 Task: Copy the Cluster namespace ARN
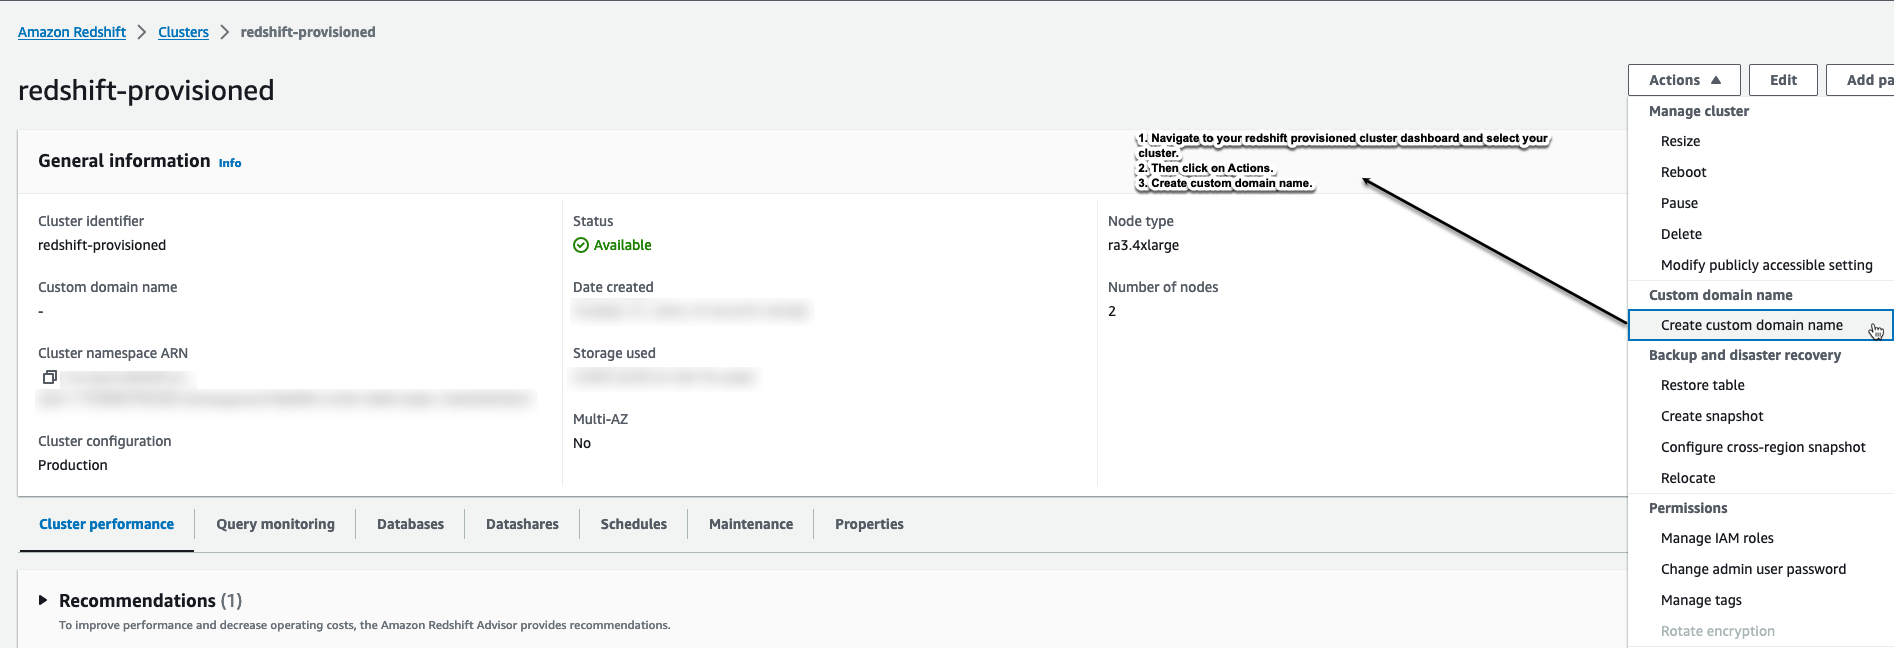[49, 377]
